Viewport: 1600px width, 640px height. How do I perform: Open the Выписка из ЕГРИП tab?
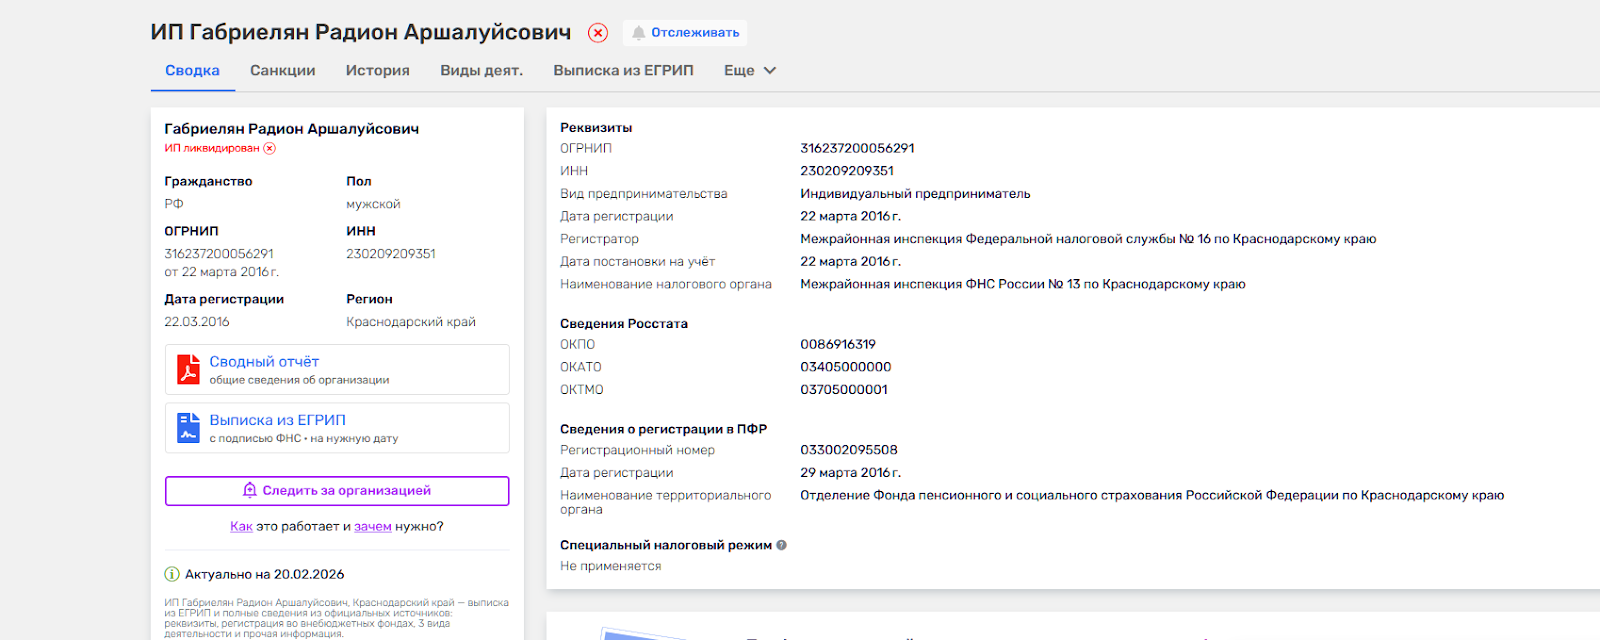(x=623, y=70)
